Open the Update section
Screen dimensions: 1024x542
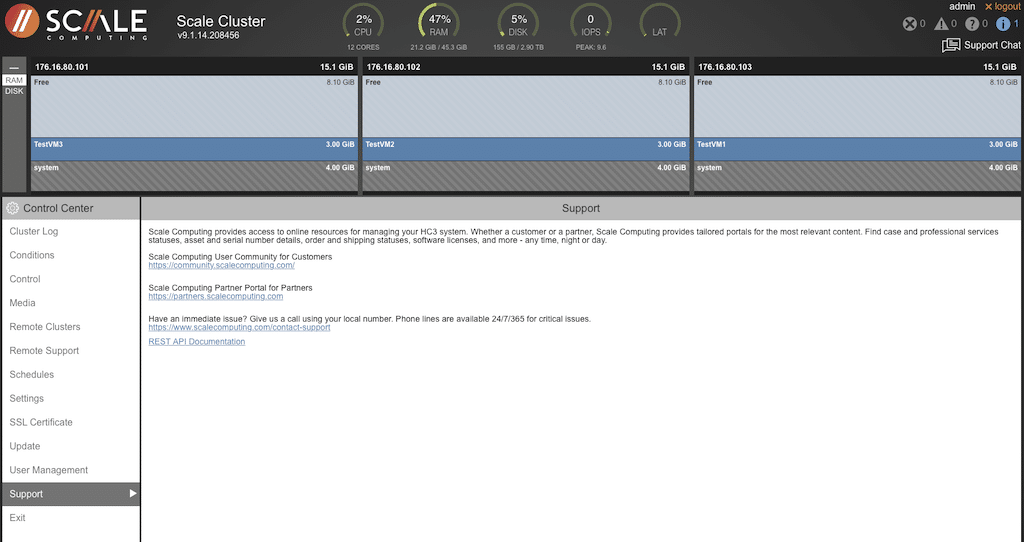pyautogui.click(x=71, y=446)
